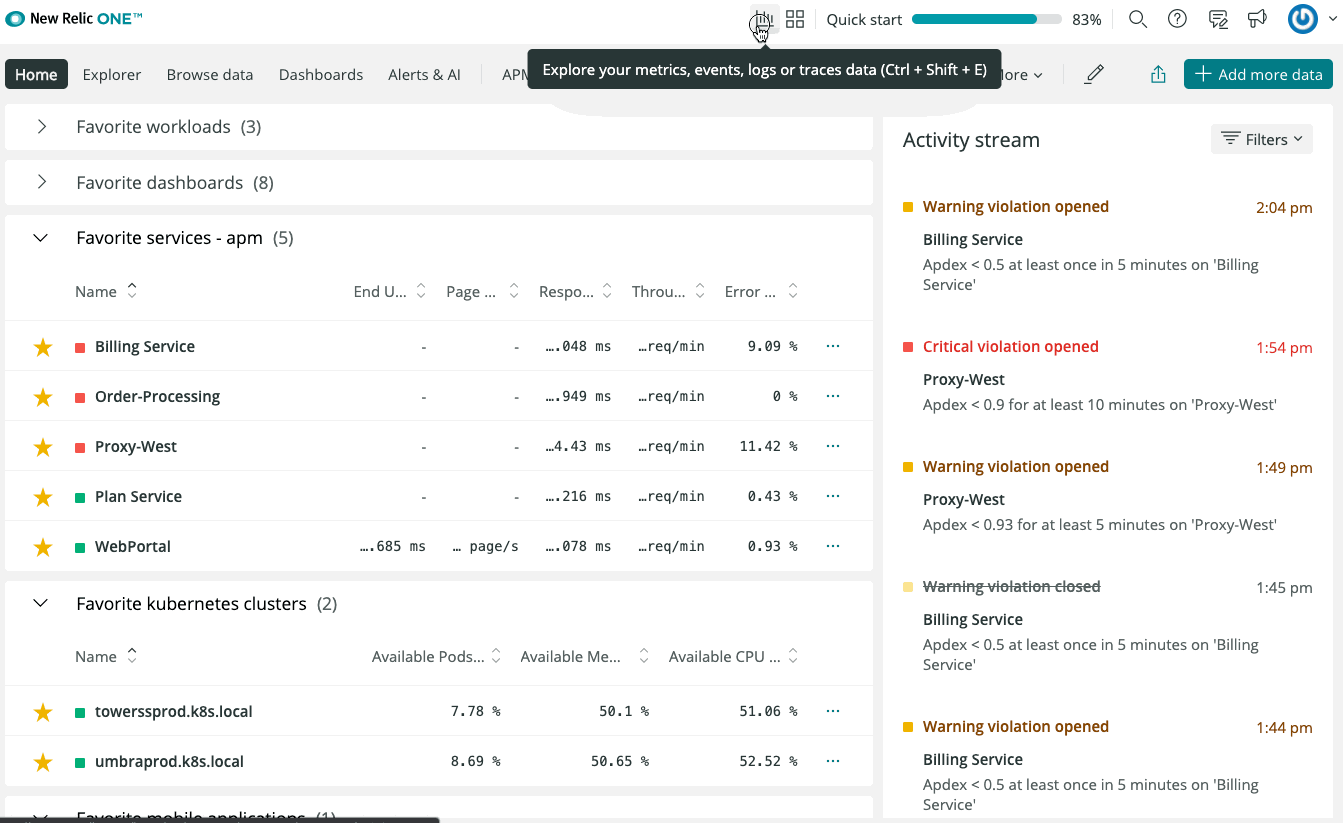The height and width of the screenshot is (823, 1343).
Task: Open the More navigation dropdown
Action: click(x=1020, y=74)
